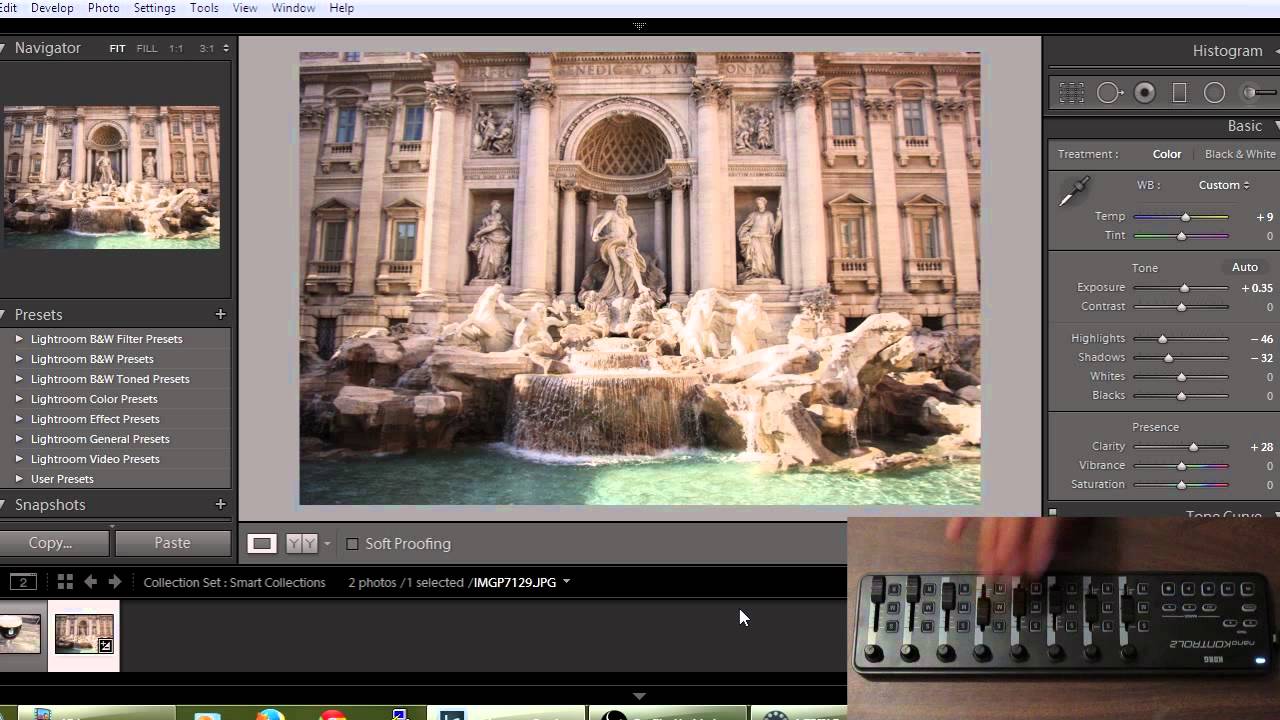The image size is (1280, 720).
Task: Open the Settings menu
Action: pyautogui.click(x=155, y=8)
